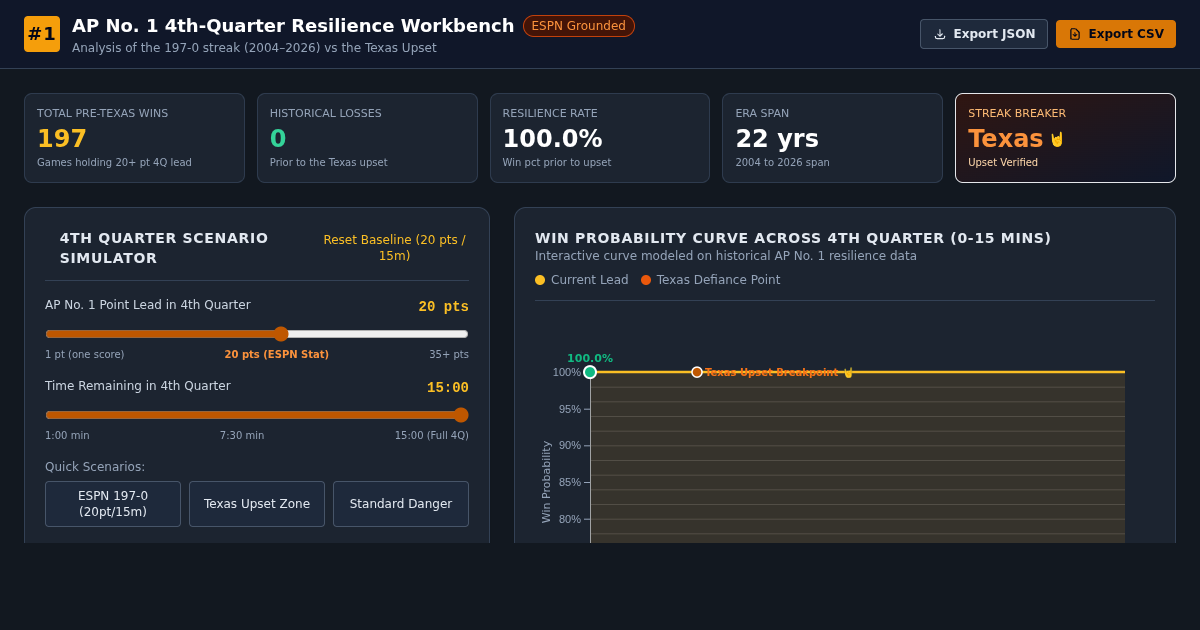Viewport: 1200px width, 630px height.
Task: Select the Historical Losses card
Action: pyautogui.click(x=367, y=138)
